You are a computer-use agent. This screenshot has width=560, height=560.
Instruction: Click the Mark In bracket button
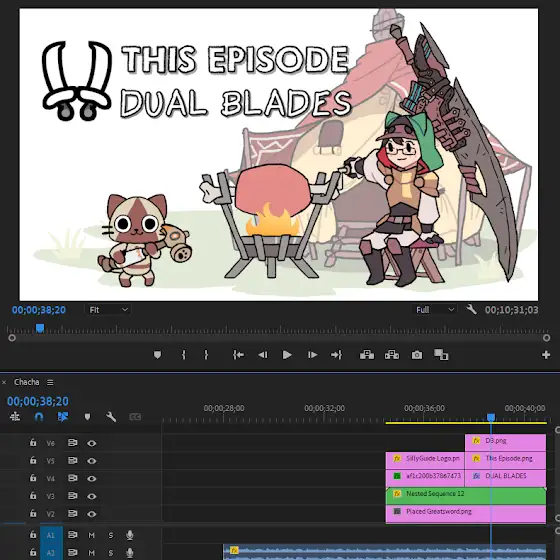[x=184, y=355]
